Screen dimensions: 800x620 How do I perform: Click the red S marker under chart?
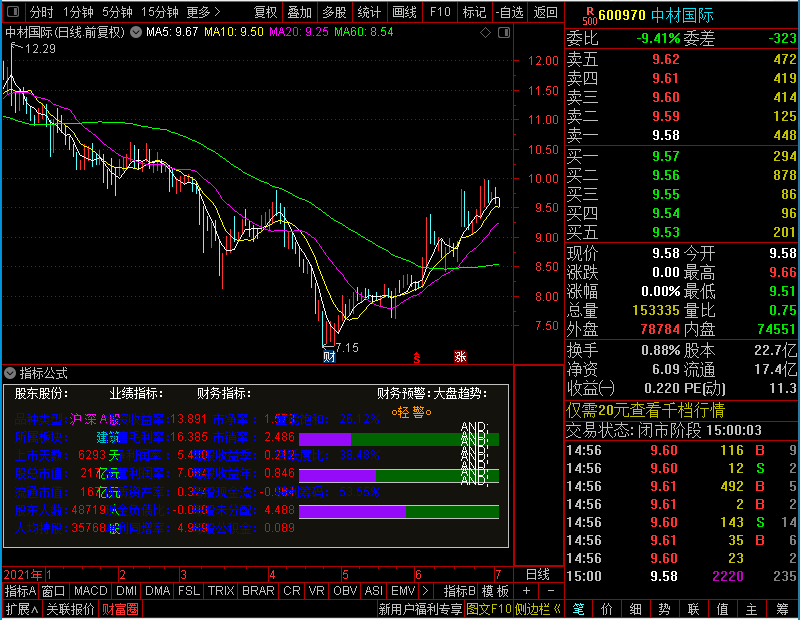(417, 358)
